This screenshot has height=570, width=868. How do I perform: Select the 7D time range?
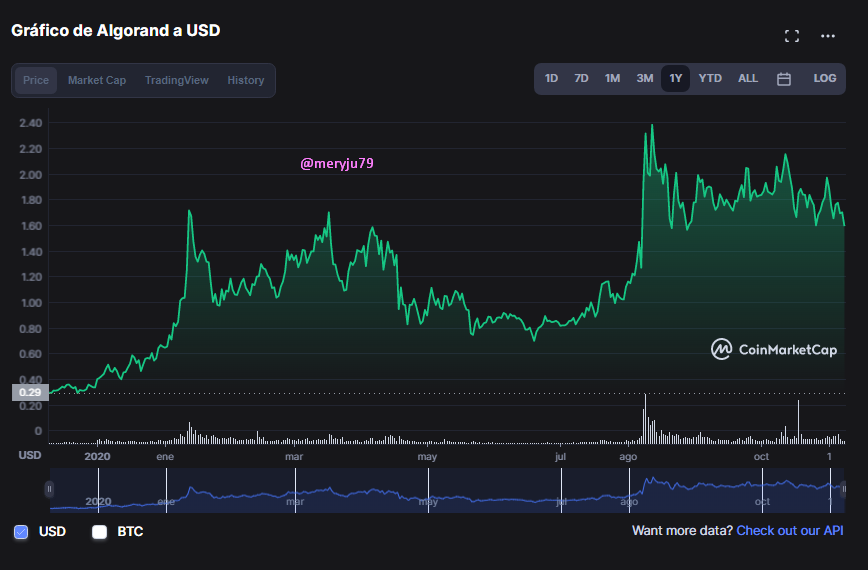point(581,79)
